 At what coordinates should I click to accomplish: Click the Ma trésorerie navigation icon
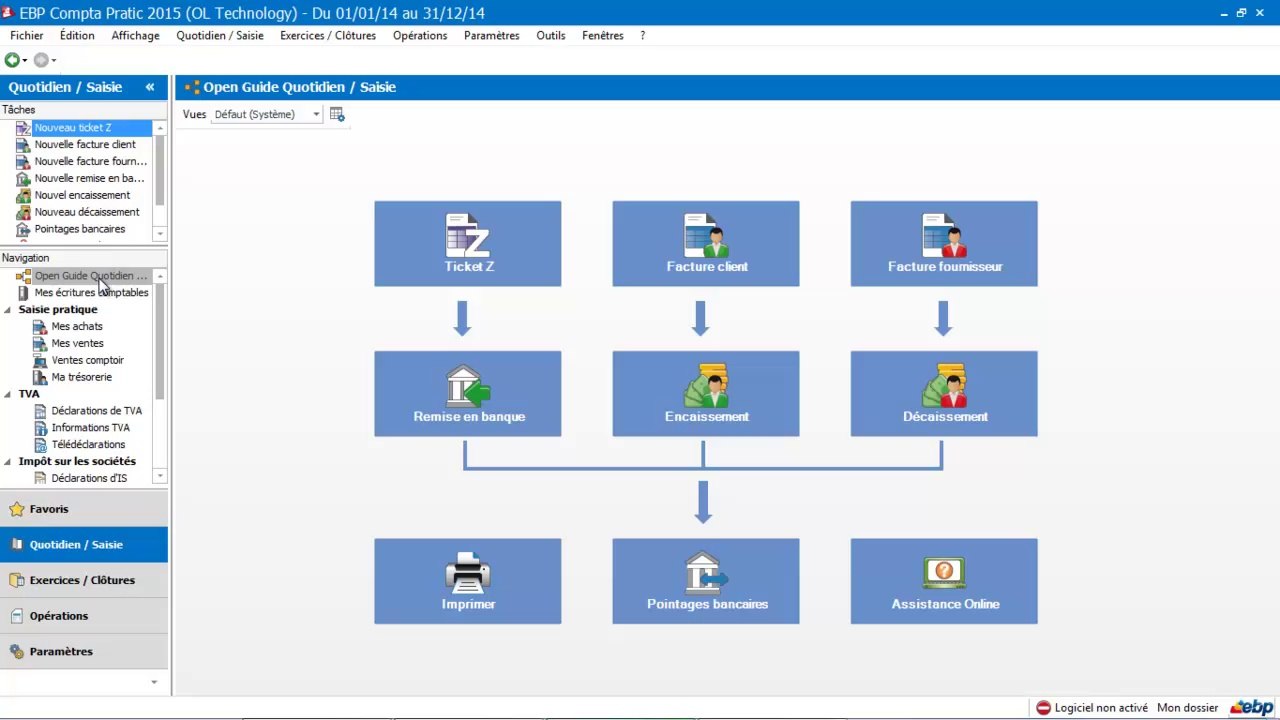pyautogui.click(x=40, y=378)
